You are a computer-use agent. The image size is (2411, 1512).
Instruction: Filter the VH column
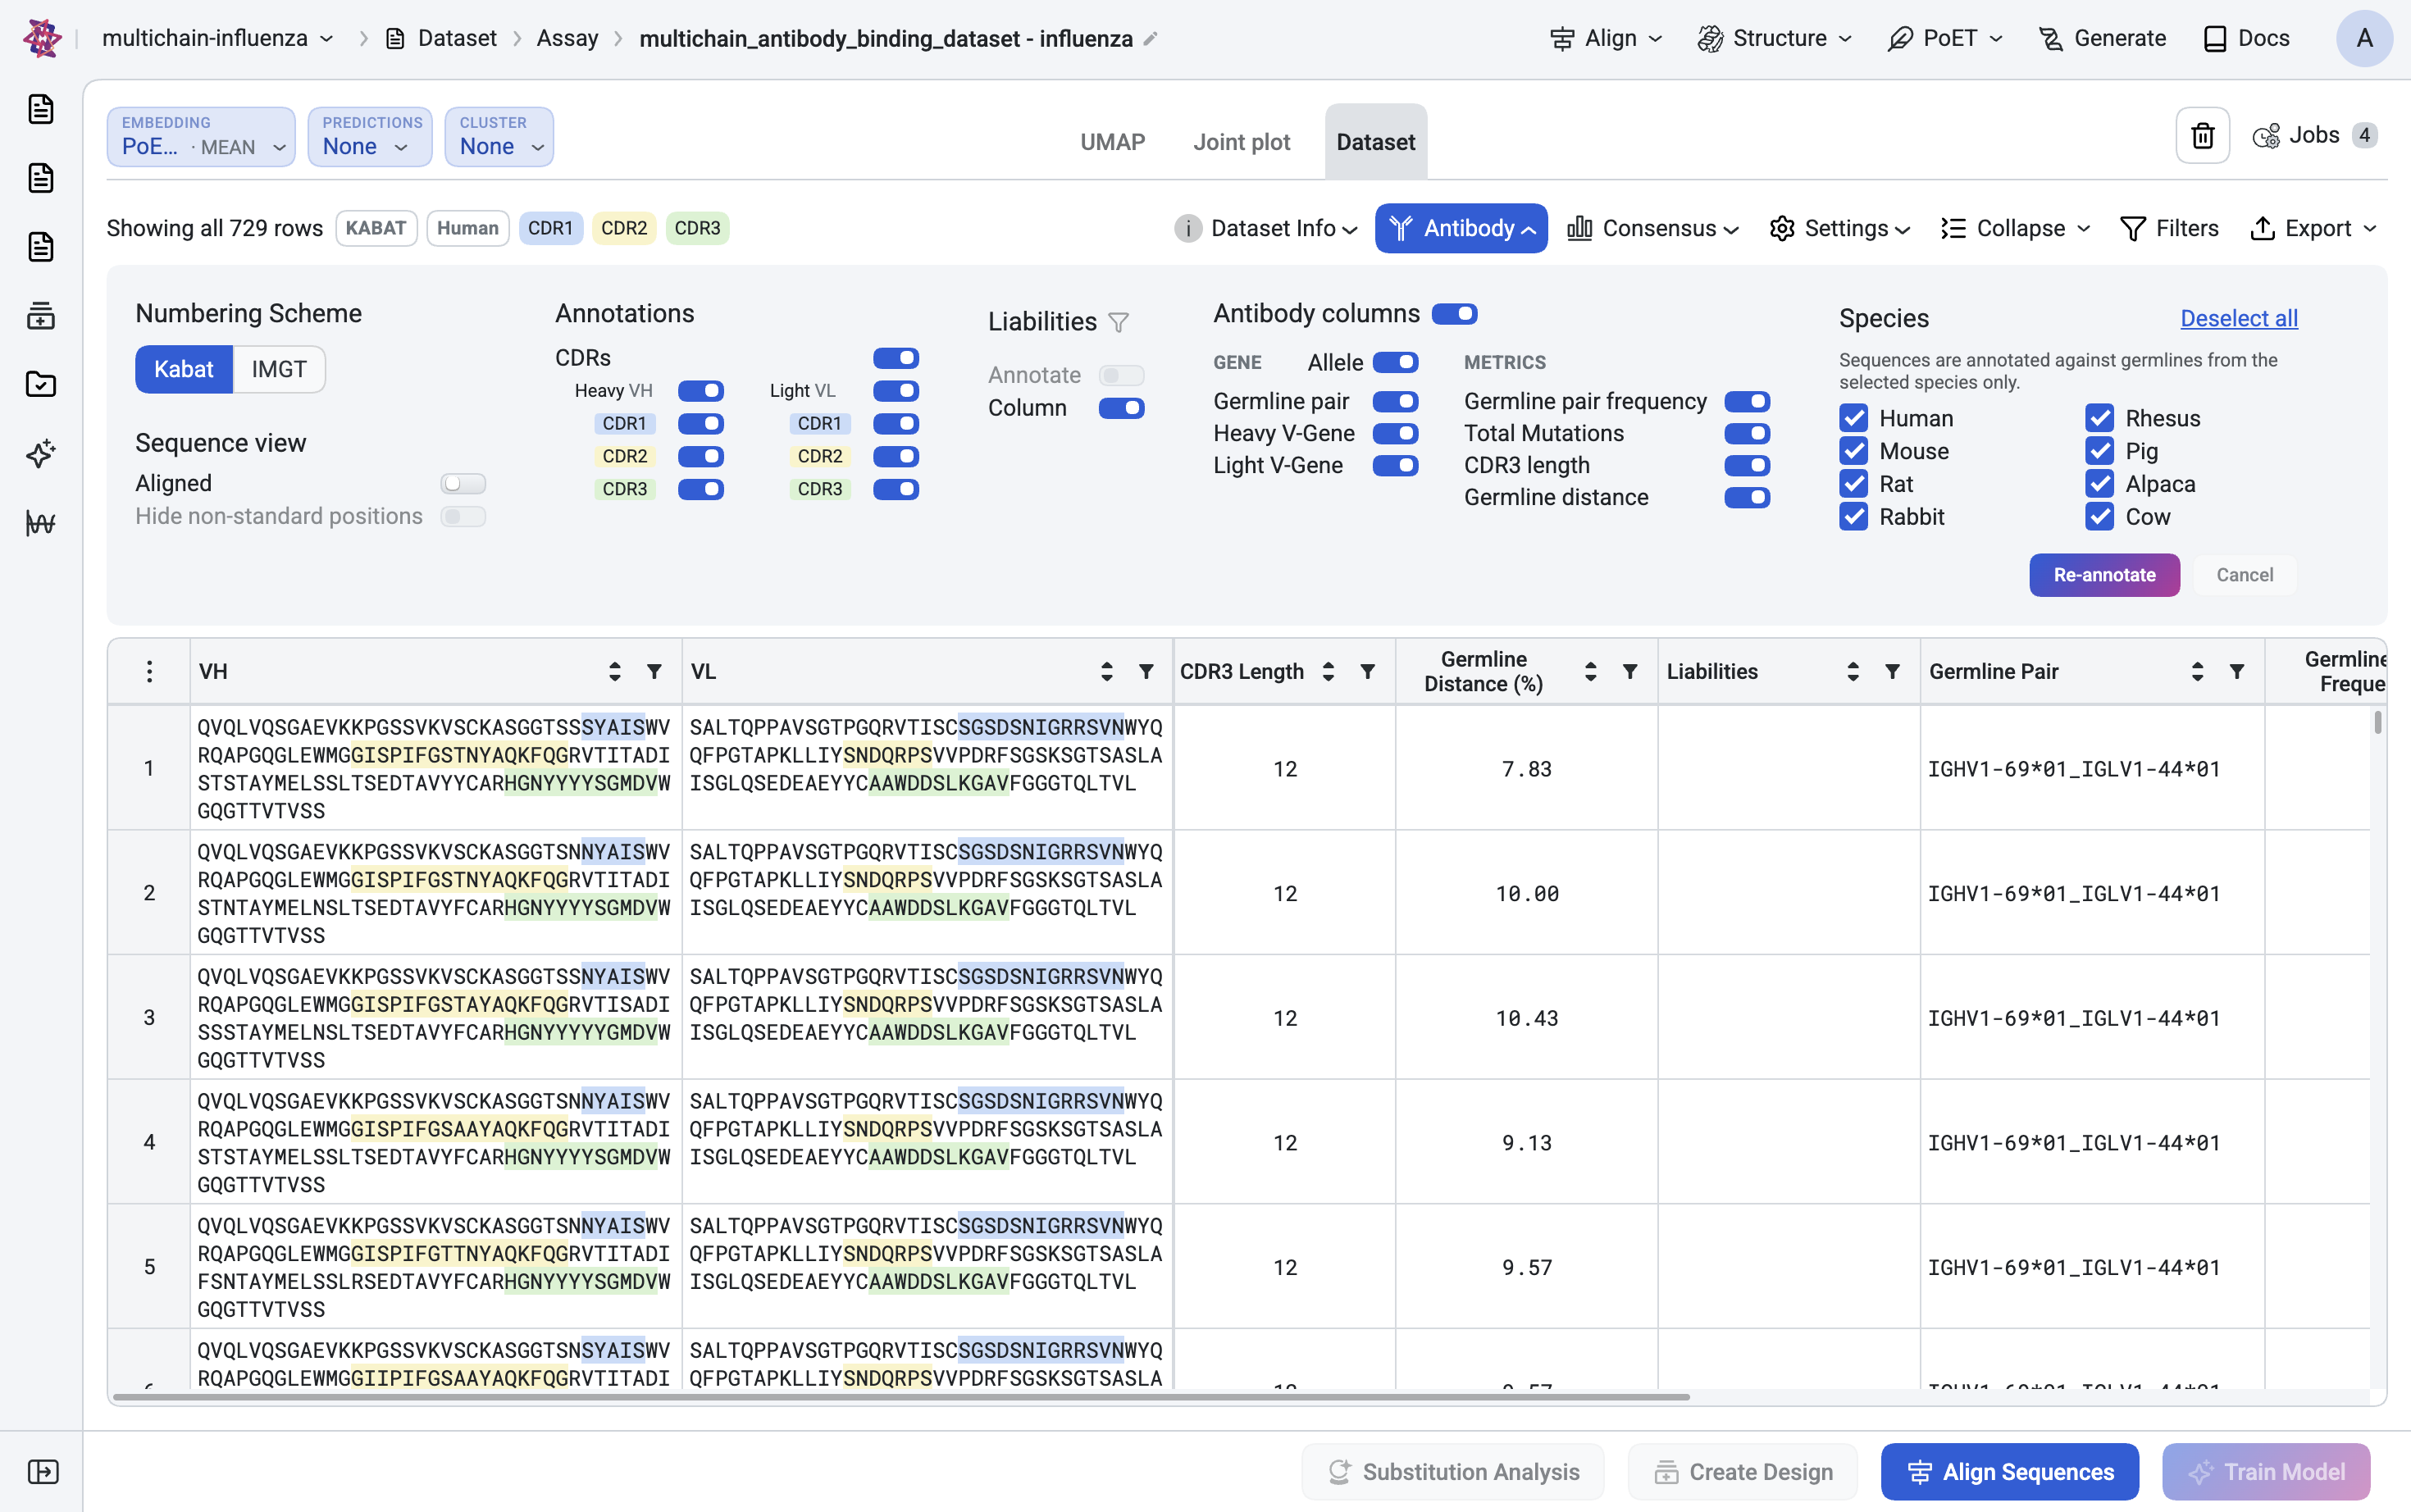click(654, 671)
